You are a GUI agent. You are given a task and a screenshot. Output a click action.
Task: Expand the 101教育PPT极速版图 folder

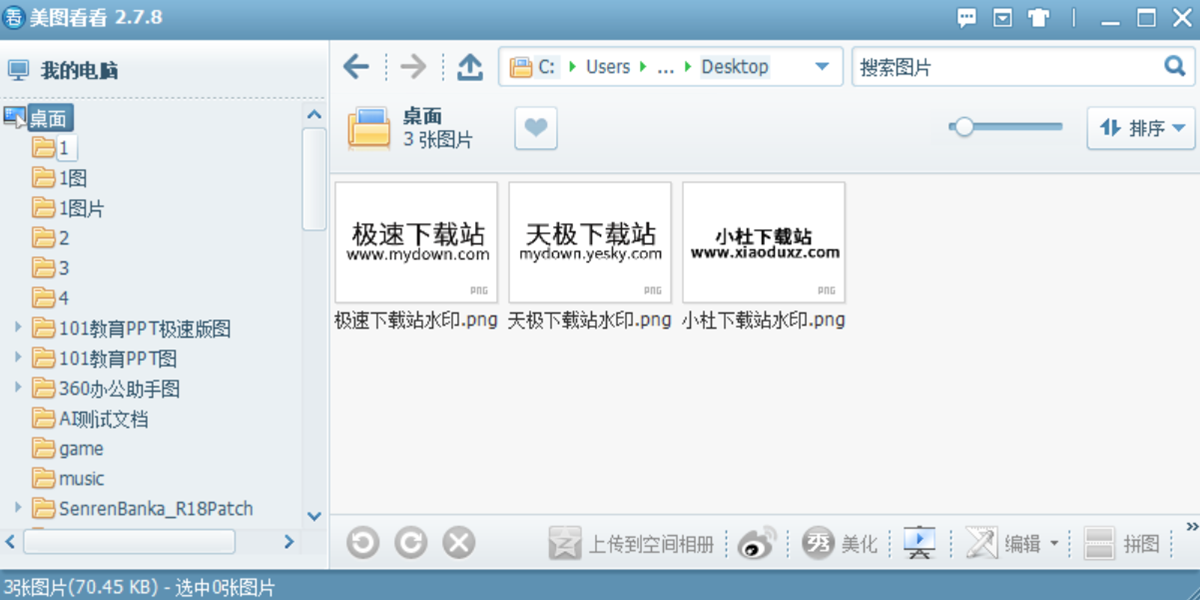17,328
